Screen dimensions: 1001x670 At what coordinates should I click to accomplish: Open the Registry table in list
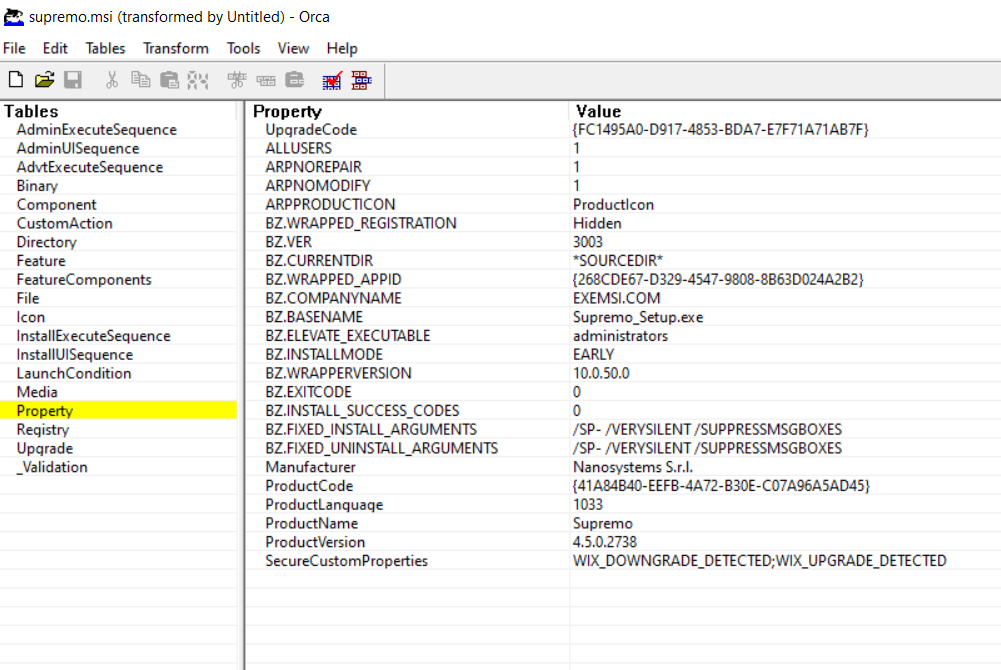[x=43, y=429]
